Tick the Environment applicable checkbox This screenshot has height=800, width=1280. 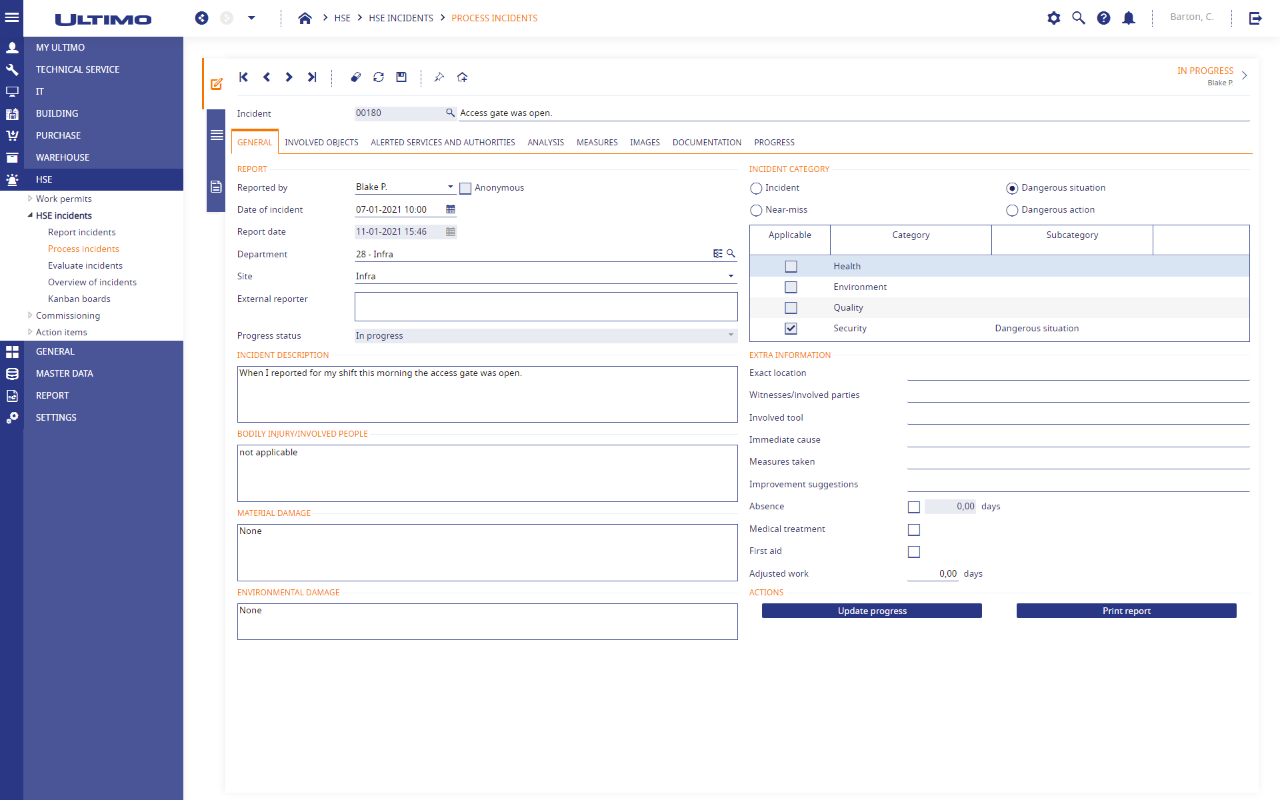point(791,287)
